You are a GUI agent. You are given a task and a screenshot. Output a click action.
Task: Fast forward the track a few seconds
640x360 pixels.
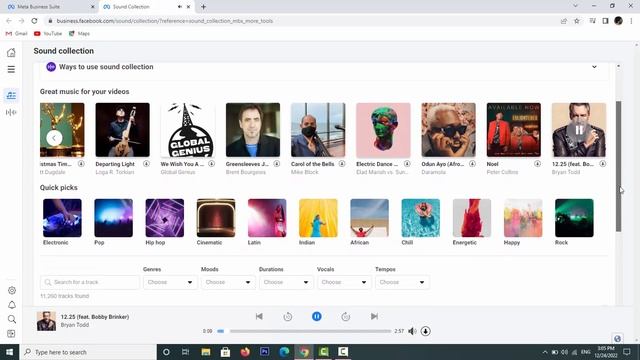click(346, 316)
